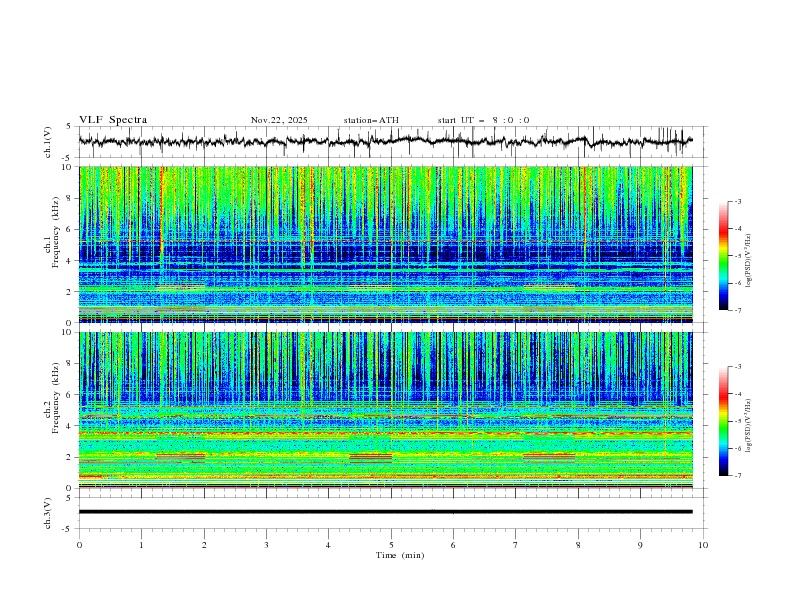Select the ch.2 colorbar "log(PSD)(V²/Hz)" label
792x612 pixels.
click(749, 425)
